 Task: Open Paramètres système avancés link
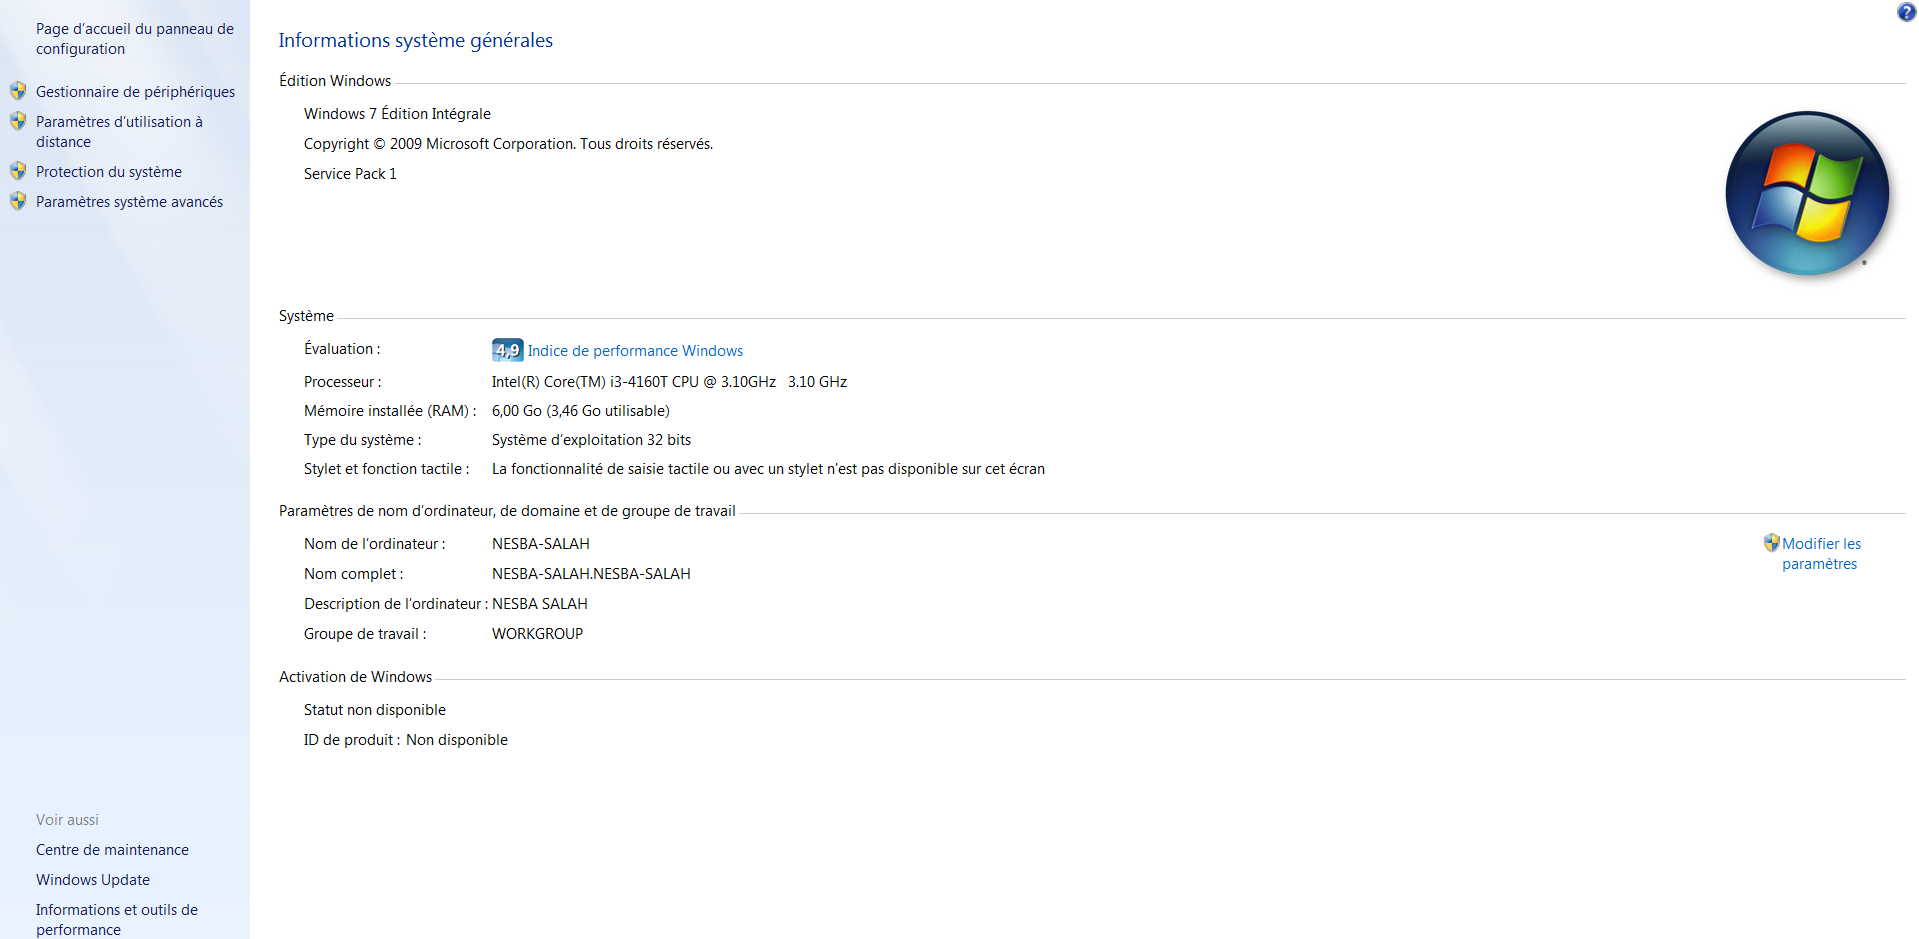coord(129,202)
